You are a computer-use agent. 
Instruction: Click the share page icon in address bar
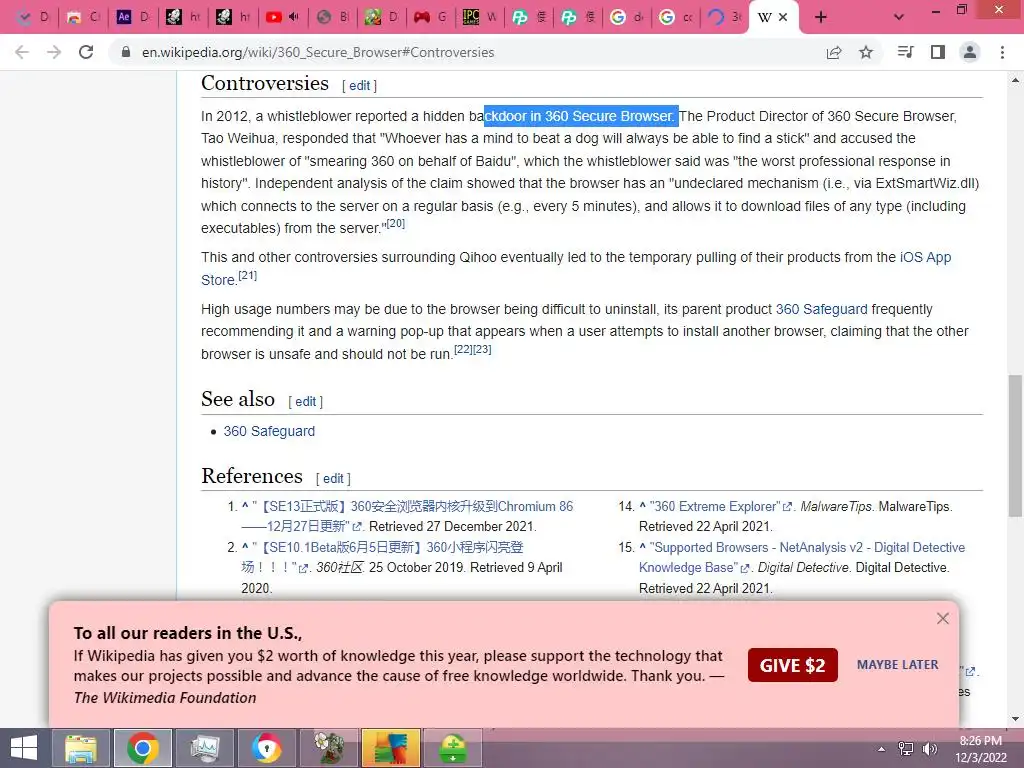834,52
